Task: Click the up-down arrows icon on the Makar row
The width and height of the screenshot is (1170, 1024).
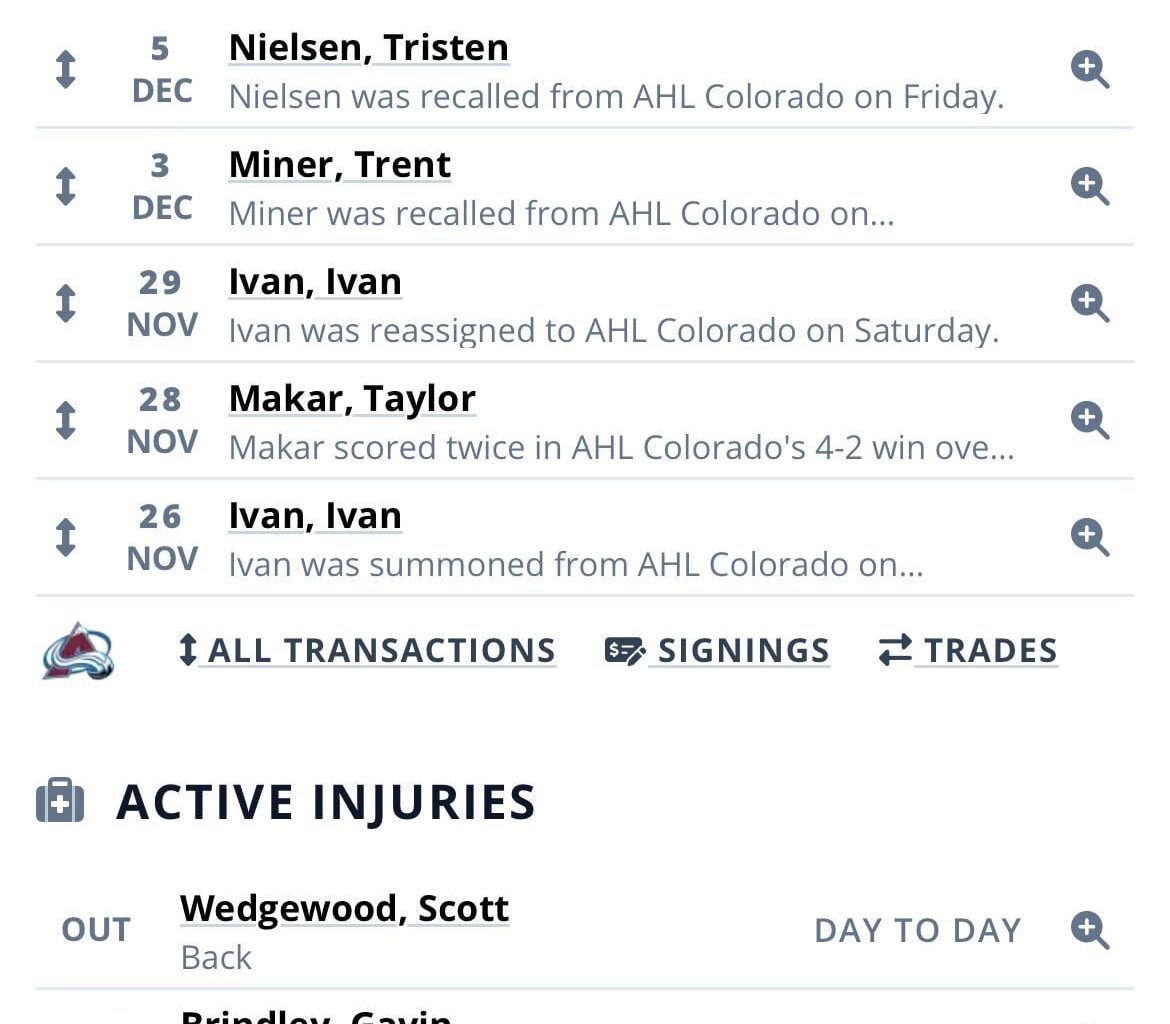Action: click(x=65, y=421)
